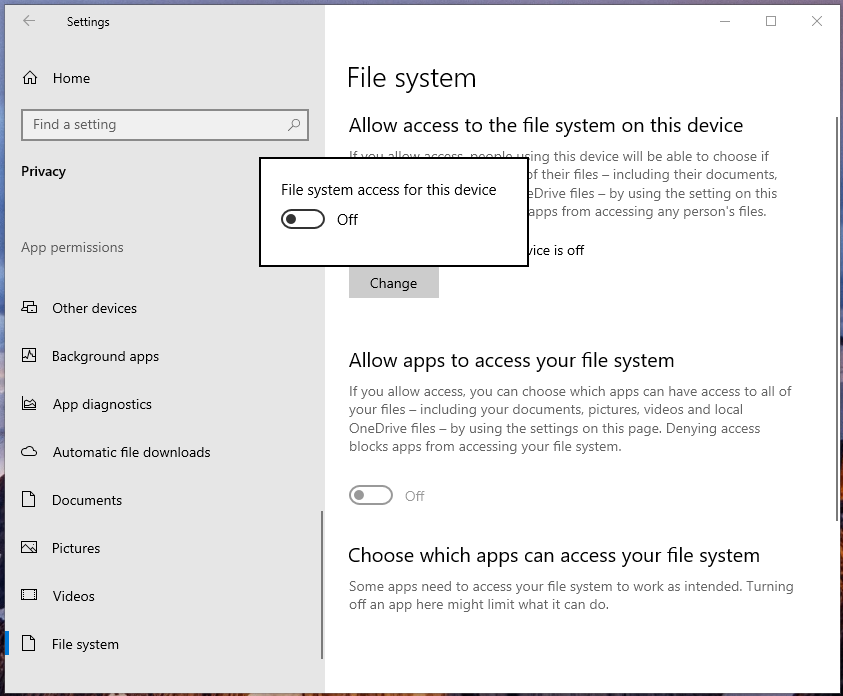The width and height of the screenshot is (843, 696).
Task: Minimize the Settings window
Action: pos(723,20)
